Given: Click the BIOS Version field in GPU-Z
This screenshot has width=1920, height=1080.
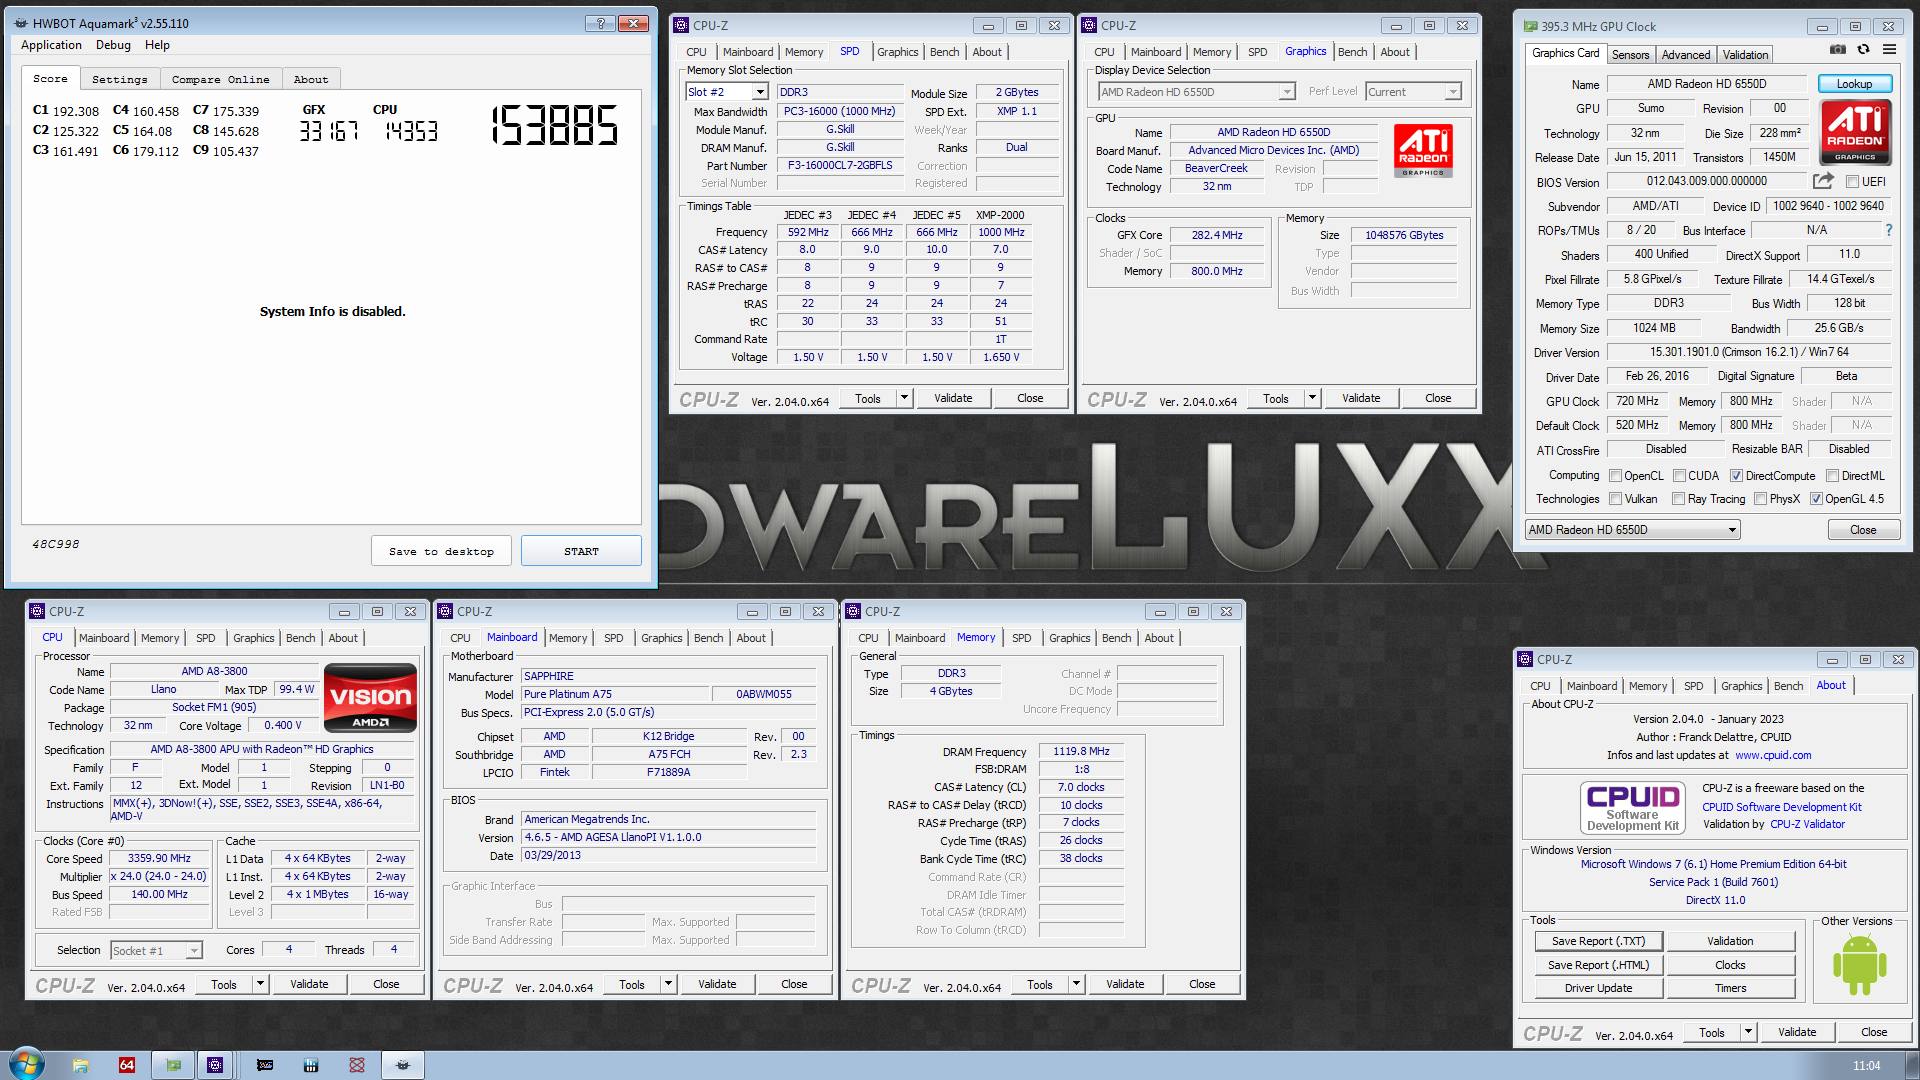Looking at the screenshot, I should click(x=1706, y=181).
